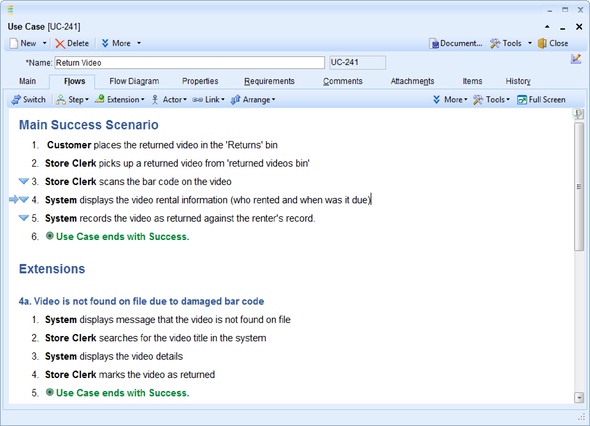The image size is (590, 426).
Task: Click the edit pencil icon beside ID field
Action: [576, 59]
